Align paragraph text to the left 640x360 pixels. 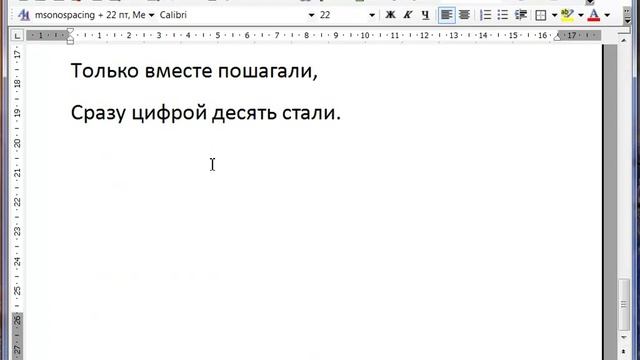coord(447,15)
